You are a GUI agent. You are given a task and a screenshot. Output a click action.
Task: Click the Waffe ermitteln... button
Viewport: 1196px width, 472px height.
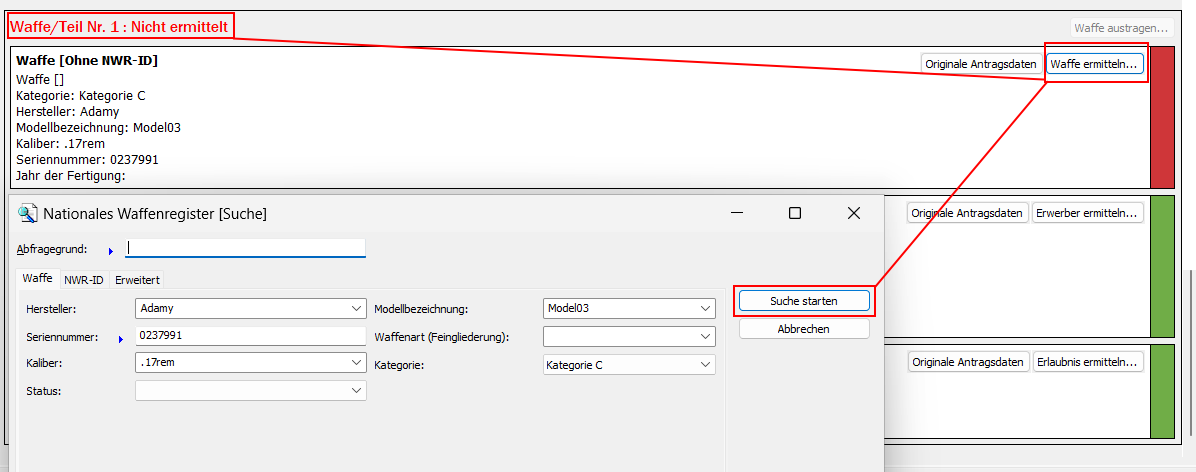pyautogui.click(x=1094, y=64)
